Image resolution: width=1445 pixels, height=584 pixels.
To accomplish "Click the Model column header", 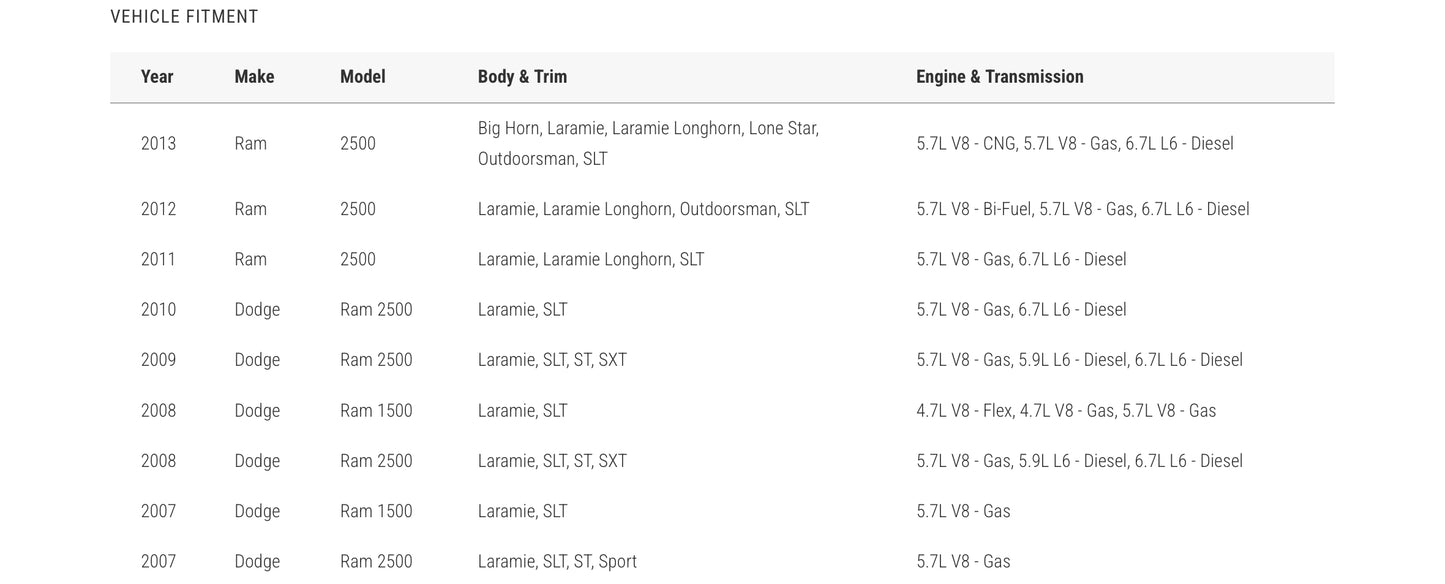I will pyautogui.click(x=362, y=77).
